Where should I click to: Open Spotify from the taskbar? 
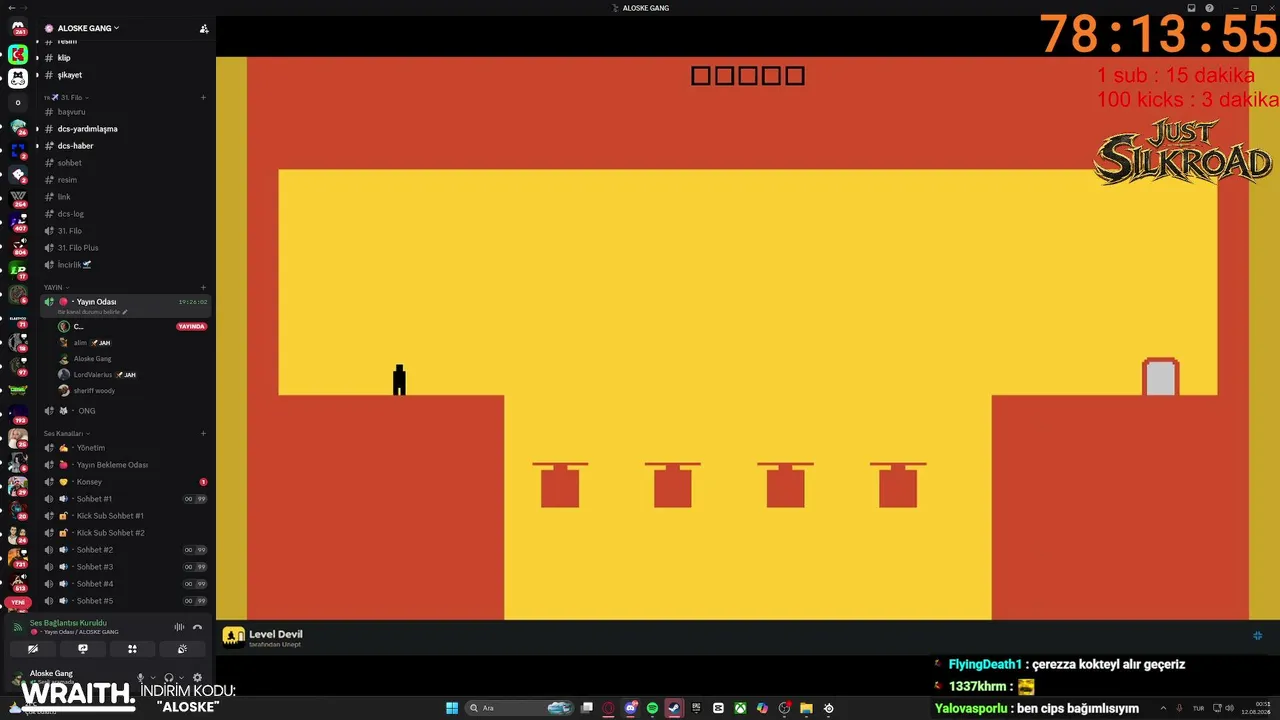coord(652,708)
